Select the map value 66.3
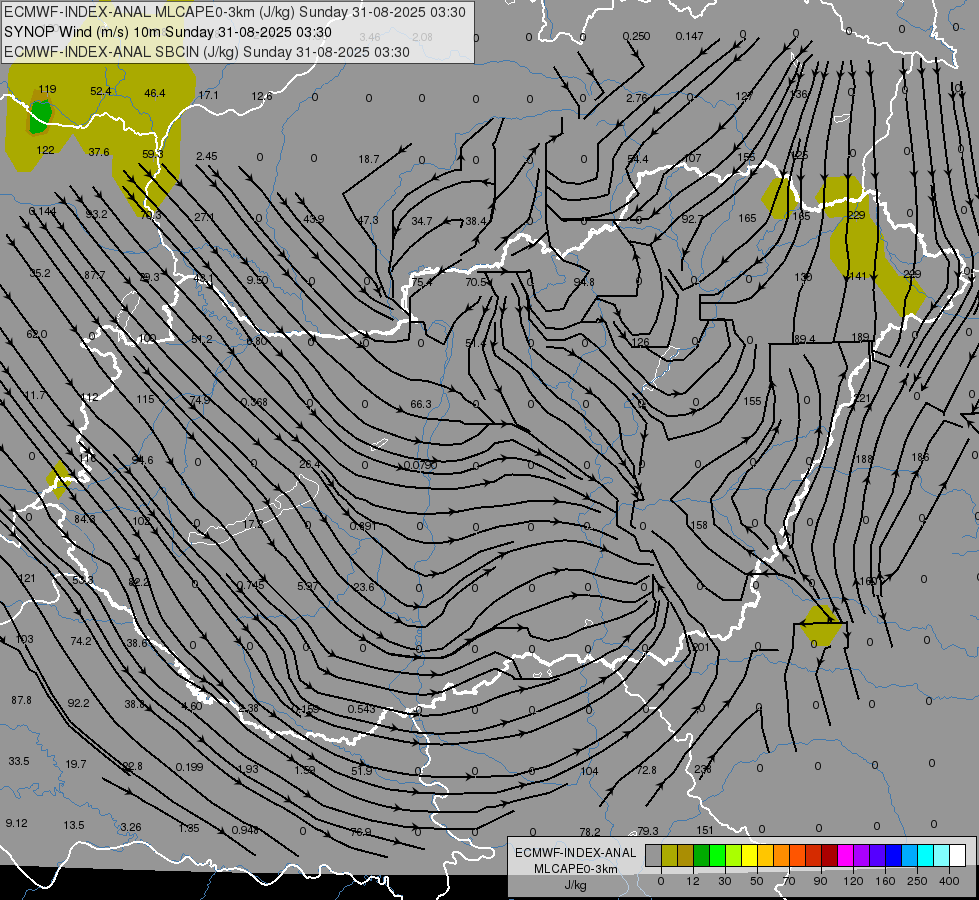 [421, 404]
